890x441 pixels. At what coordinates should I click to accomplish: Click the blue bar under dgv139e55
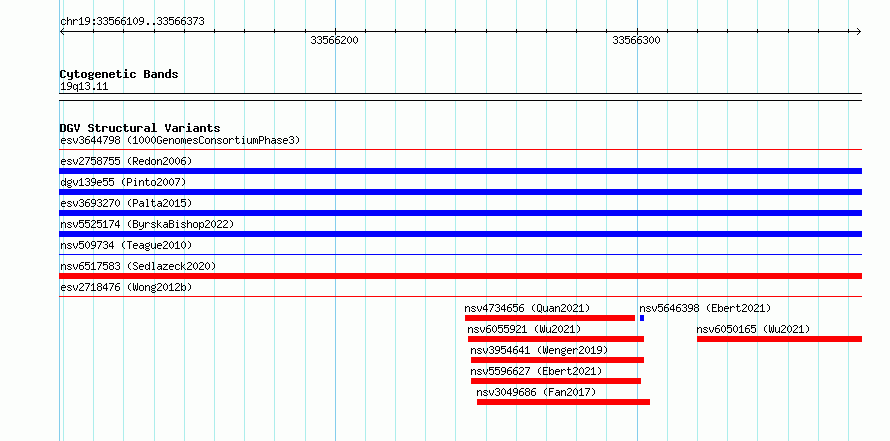tap(461, 192)
